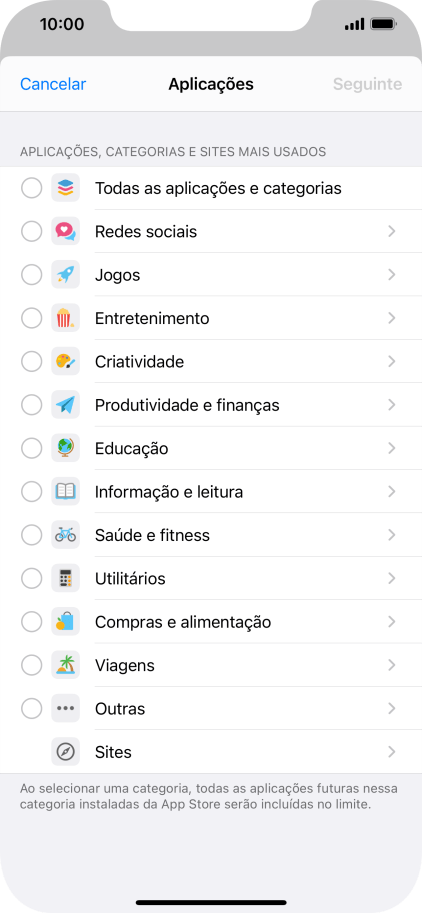
Task: Select the Outras radio button
Action: 31,709
